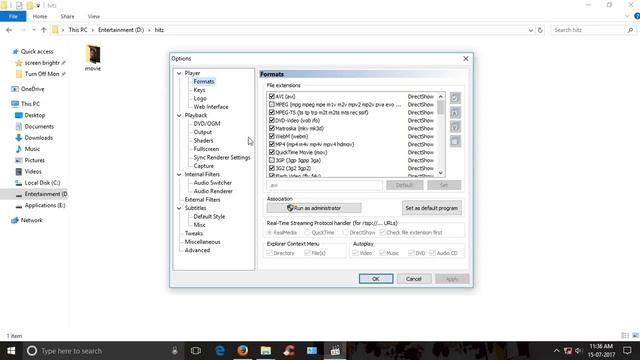Click the Explorer back arrow
Viewport: 640px width, 360px height.
click(x=9, y=30)
